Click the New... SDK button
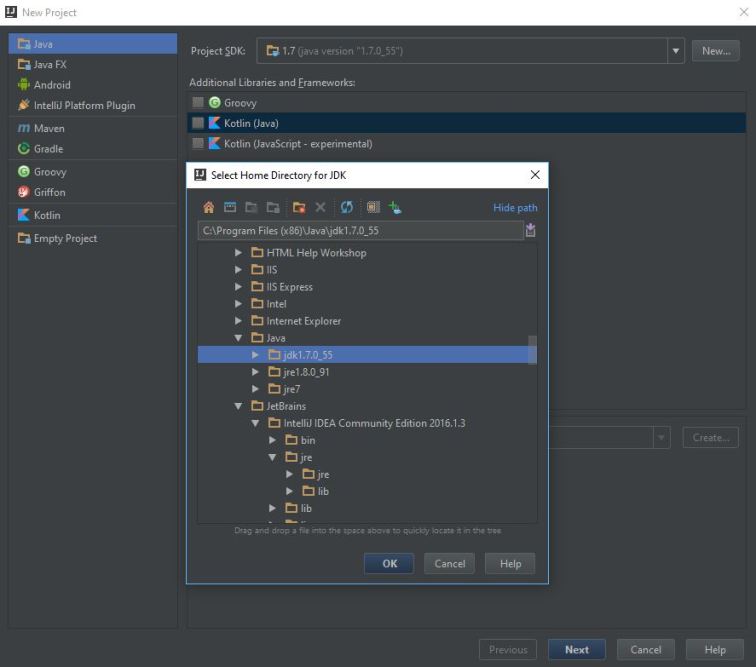756x667 pixels. 716,51
